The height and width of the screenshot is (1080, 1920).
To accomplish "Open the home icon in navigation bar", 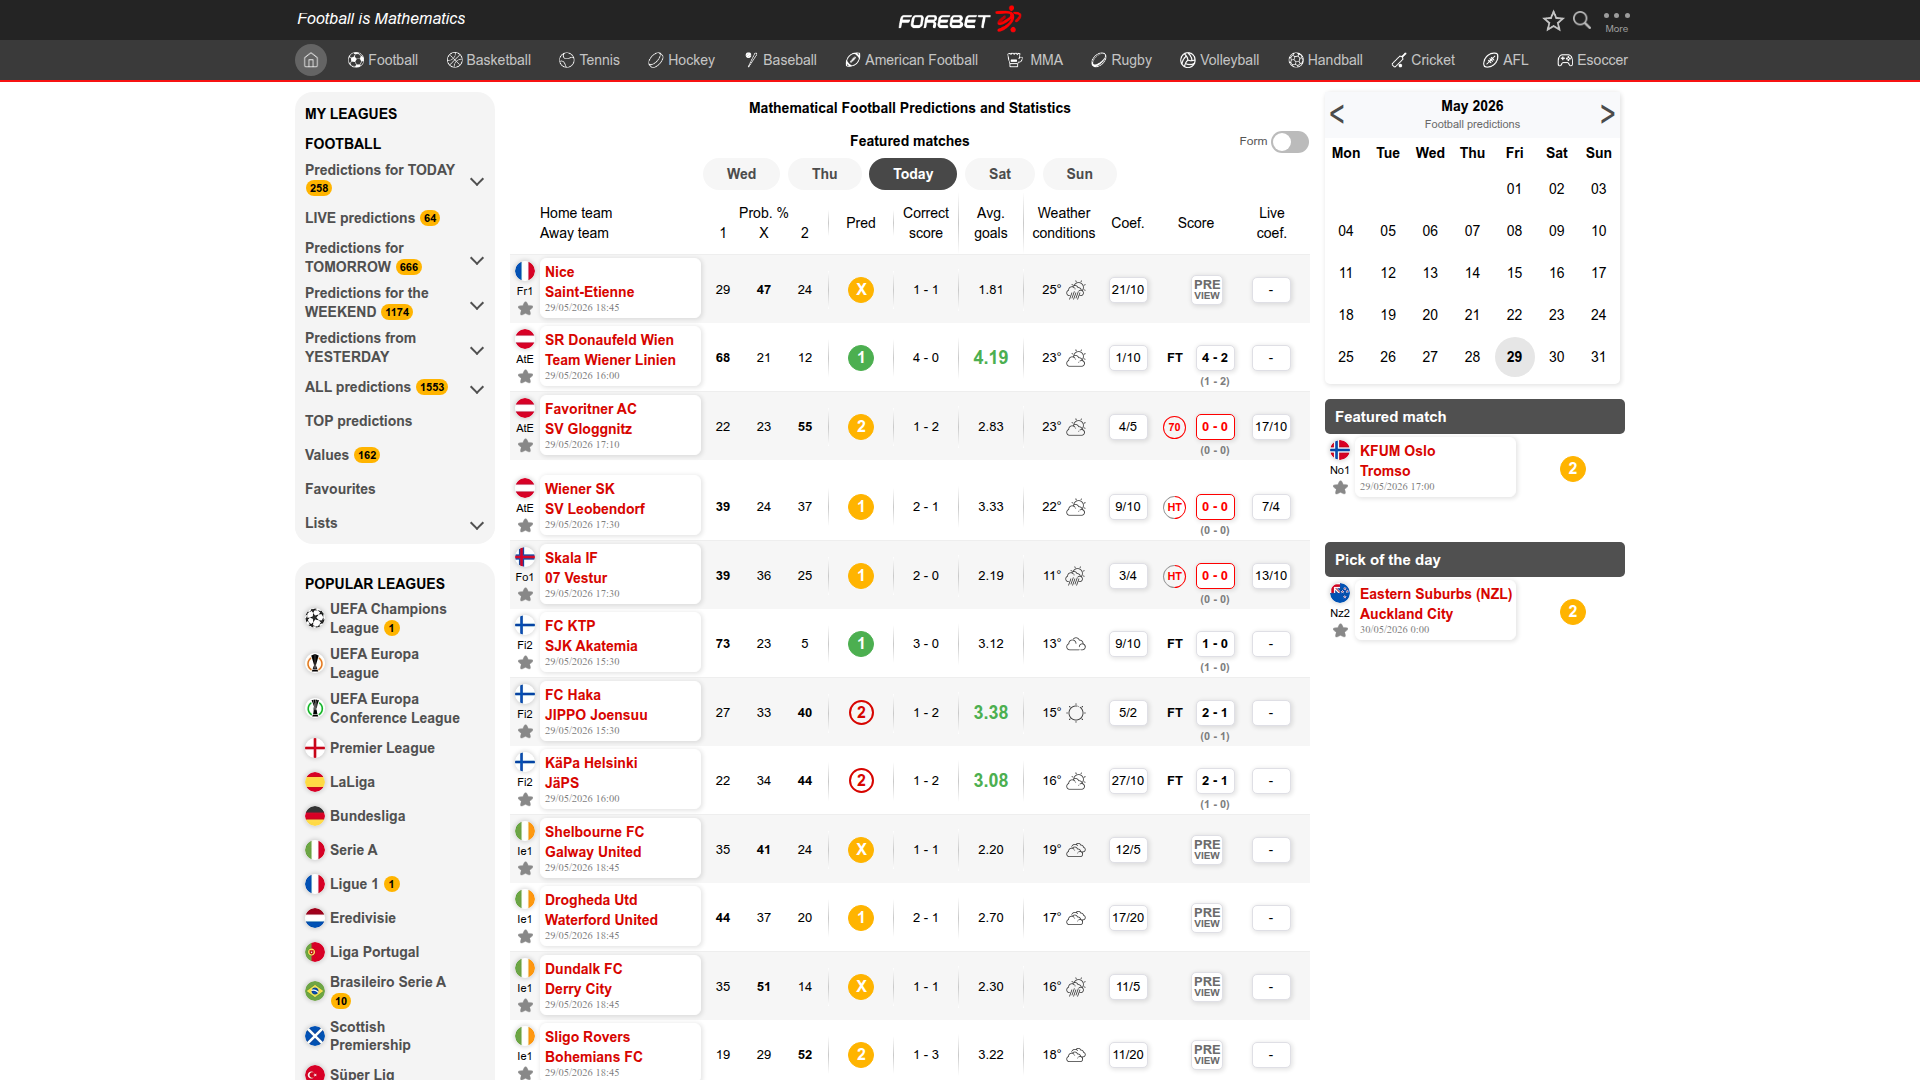I will click(311, 60).
